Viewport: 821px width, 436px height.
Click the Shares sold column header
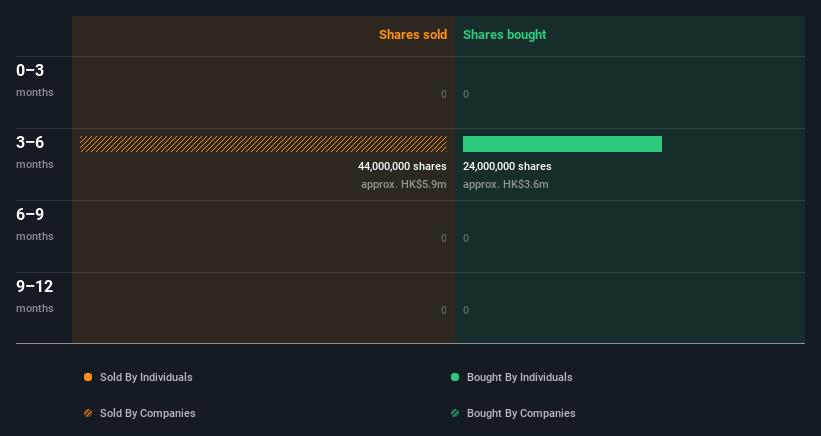pos(413,35)
